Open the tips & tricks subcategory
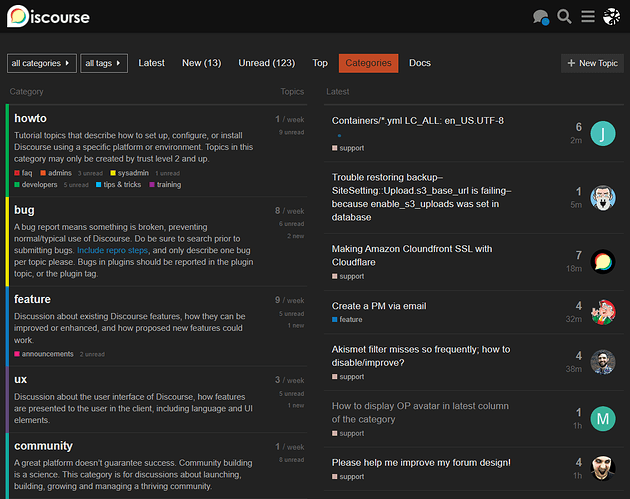This screenshot has height=499, width=630. (119, 185)
